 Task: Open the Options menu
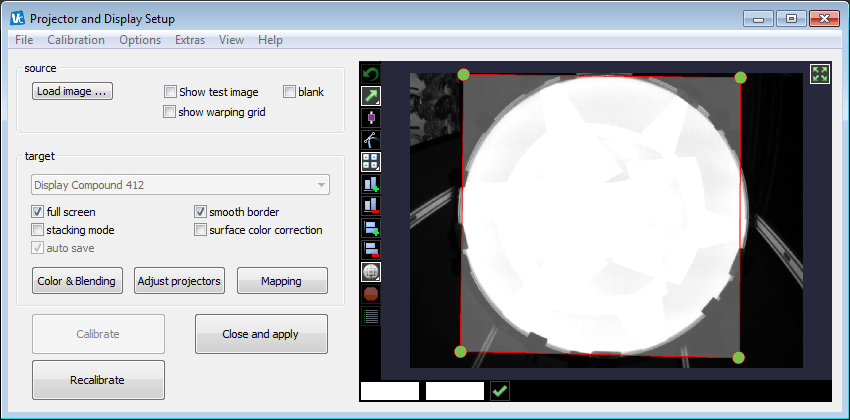(140, 40)
